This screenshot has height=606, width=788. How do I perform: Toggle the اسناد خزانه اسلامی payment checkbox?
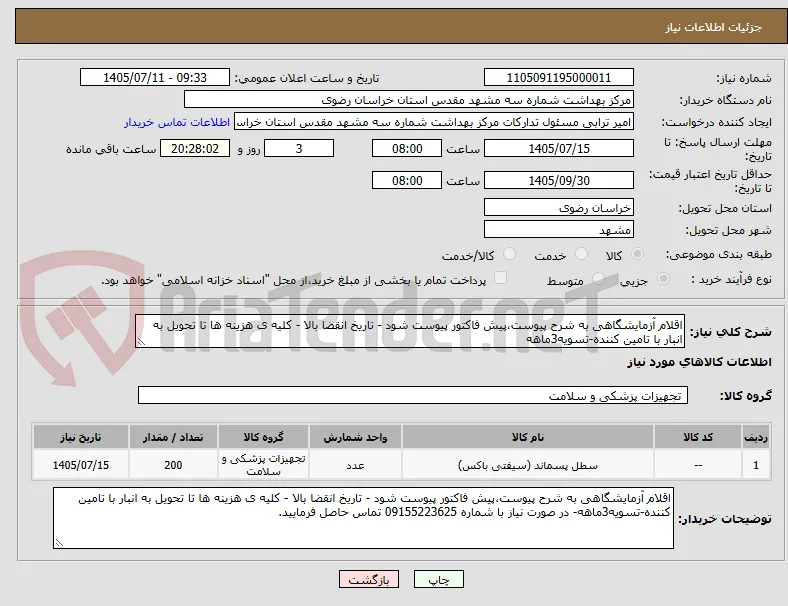point(501,278)
